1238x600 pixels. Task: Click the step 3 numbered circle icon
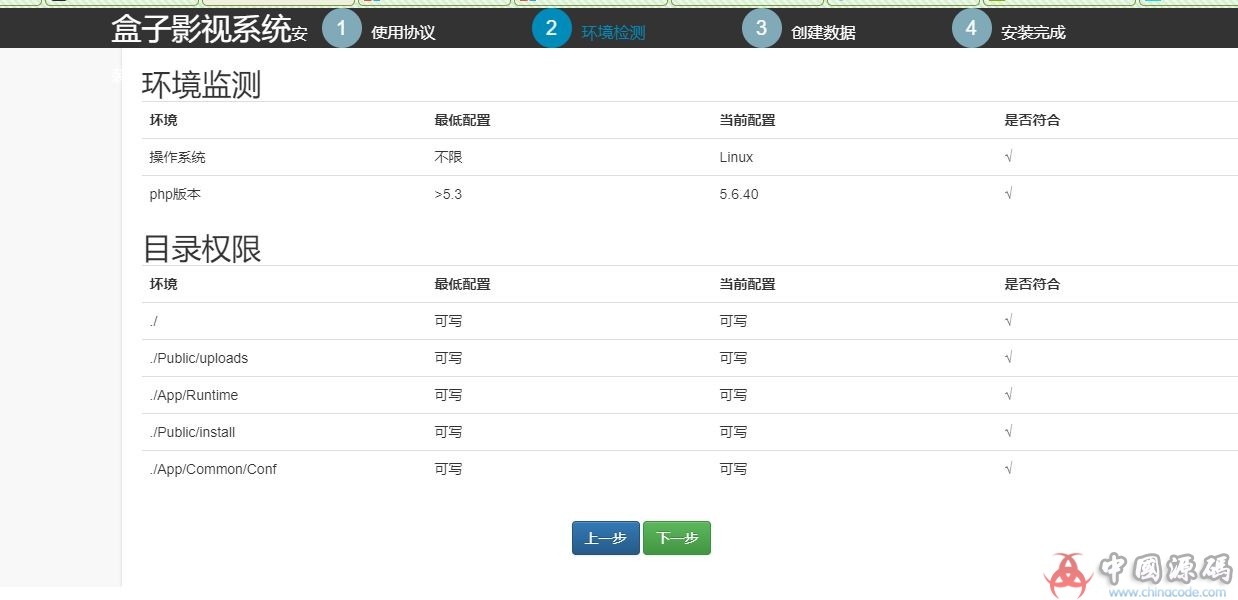[762, 28]
